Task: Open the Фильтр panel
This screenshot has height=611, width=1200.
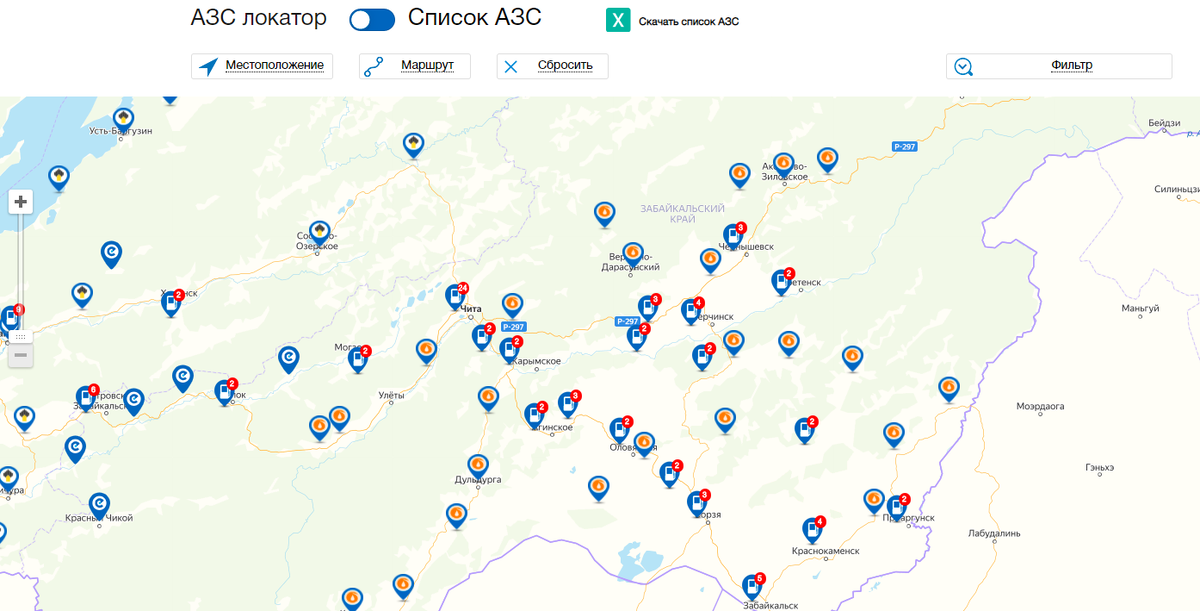Action: pyautogui.click(x=1059, y=66)
